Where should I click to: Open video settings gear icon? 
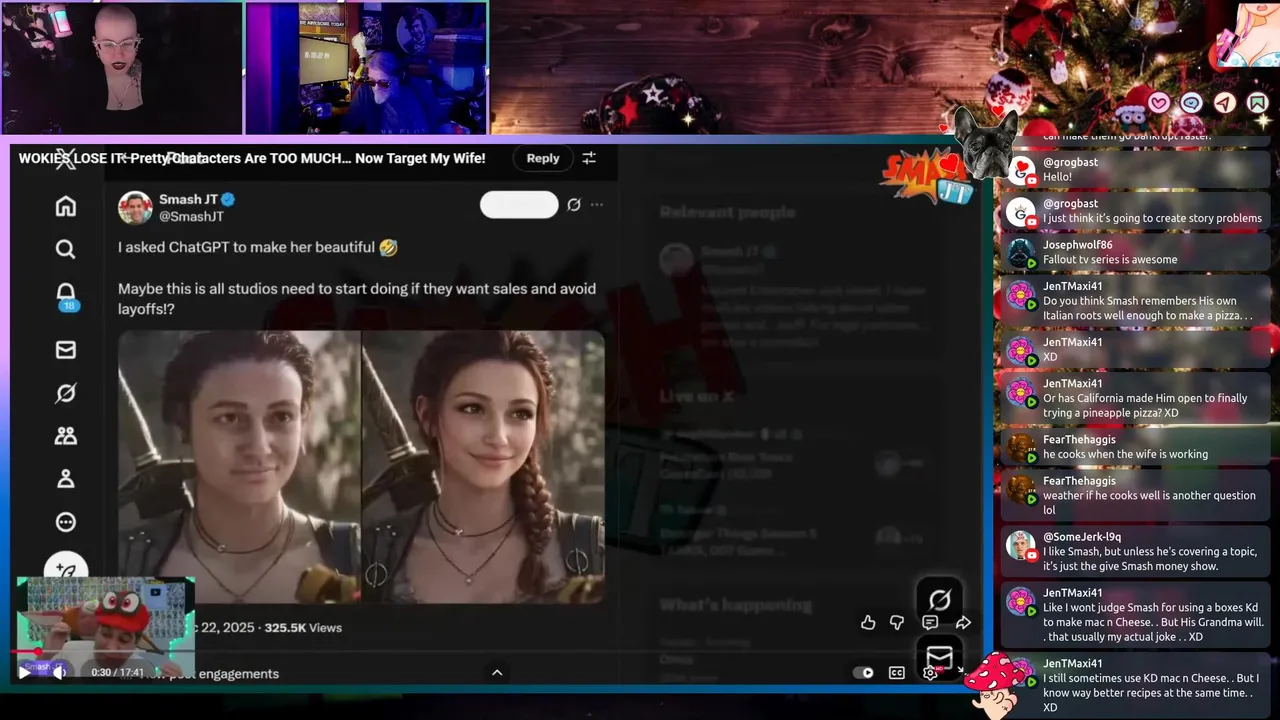930,673
